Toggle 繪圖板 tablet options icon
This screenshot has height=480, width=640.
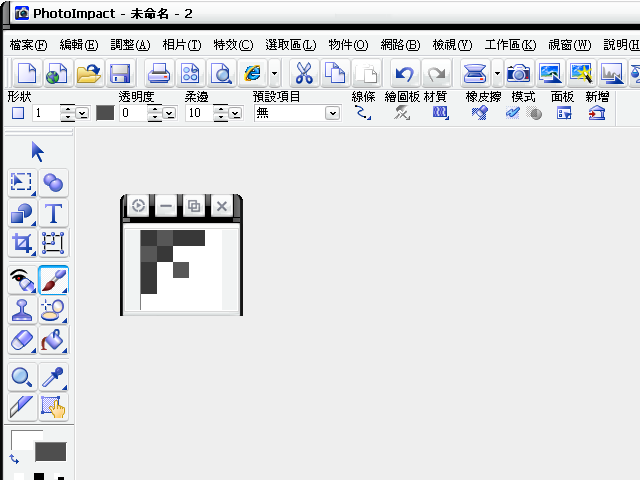(x=402, y=112)
